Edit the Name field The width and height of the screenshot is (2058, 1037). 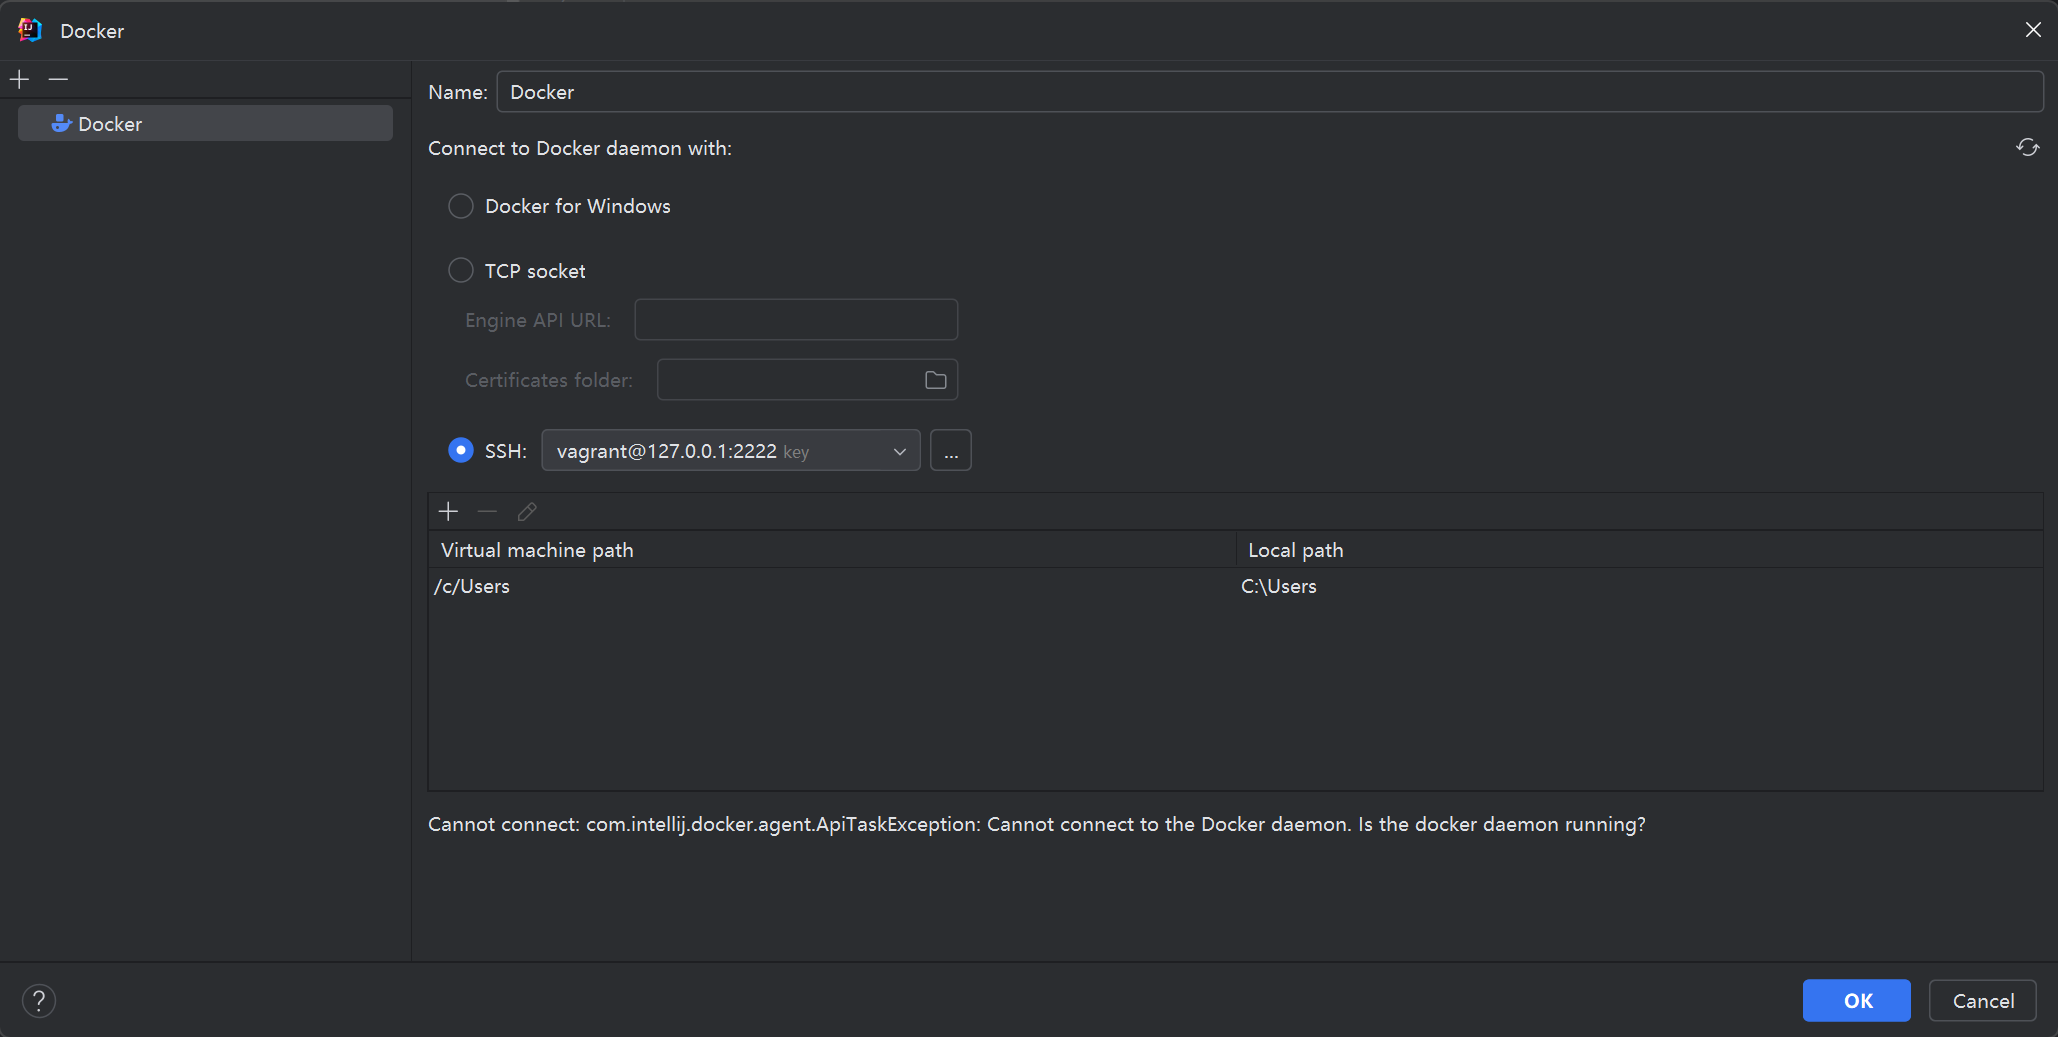pyautogui.click(x=1270, y=92)
